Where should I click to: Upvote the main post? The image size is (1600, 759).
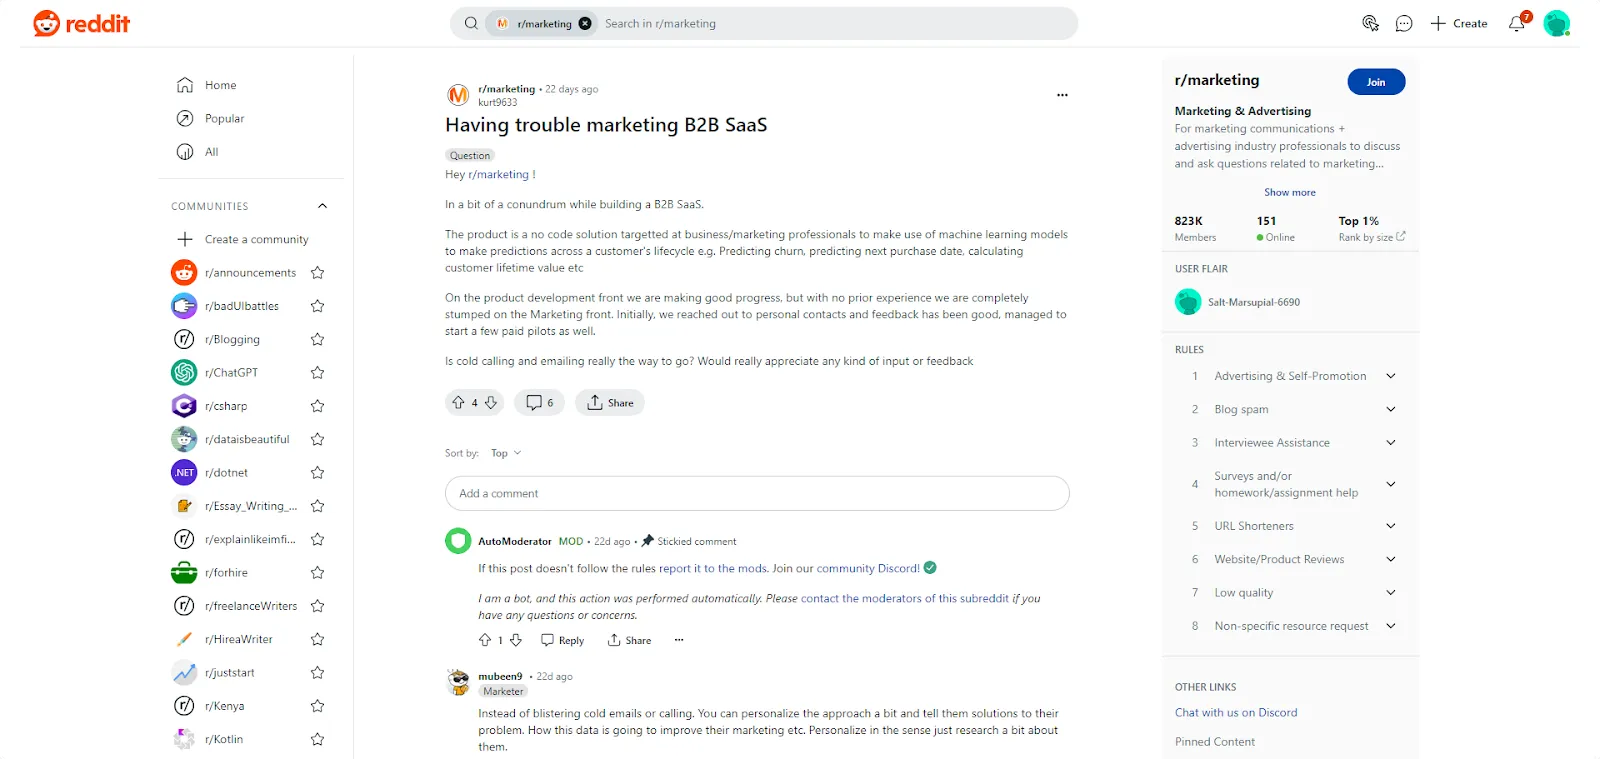pyautogui.click(x=458, y=402)
